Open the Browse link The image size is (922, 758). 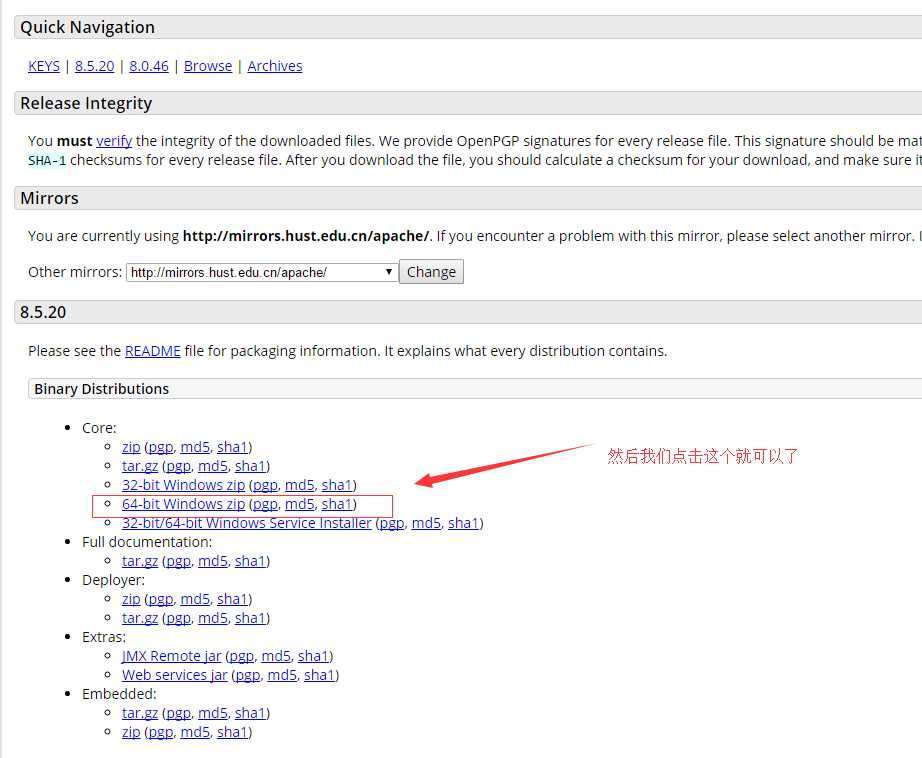(x=208, y=66)
